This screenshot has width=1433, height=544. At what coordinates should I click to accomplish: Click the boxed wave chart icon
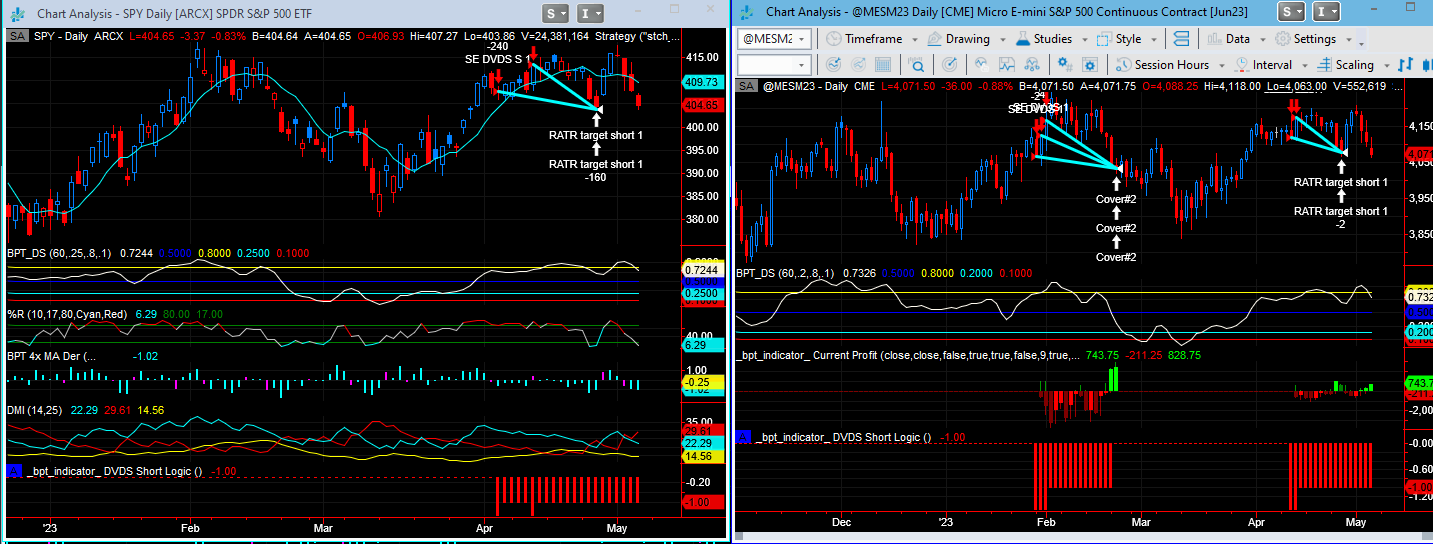click(1007, 65)
